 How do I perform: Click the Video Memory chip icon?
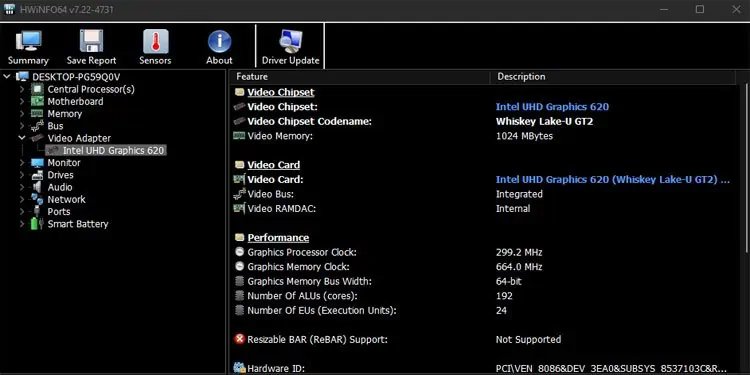239,136
